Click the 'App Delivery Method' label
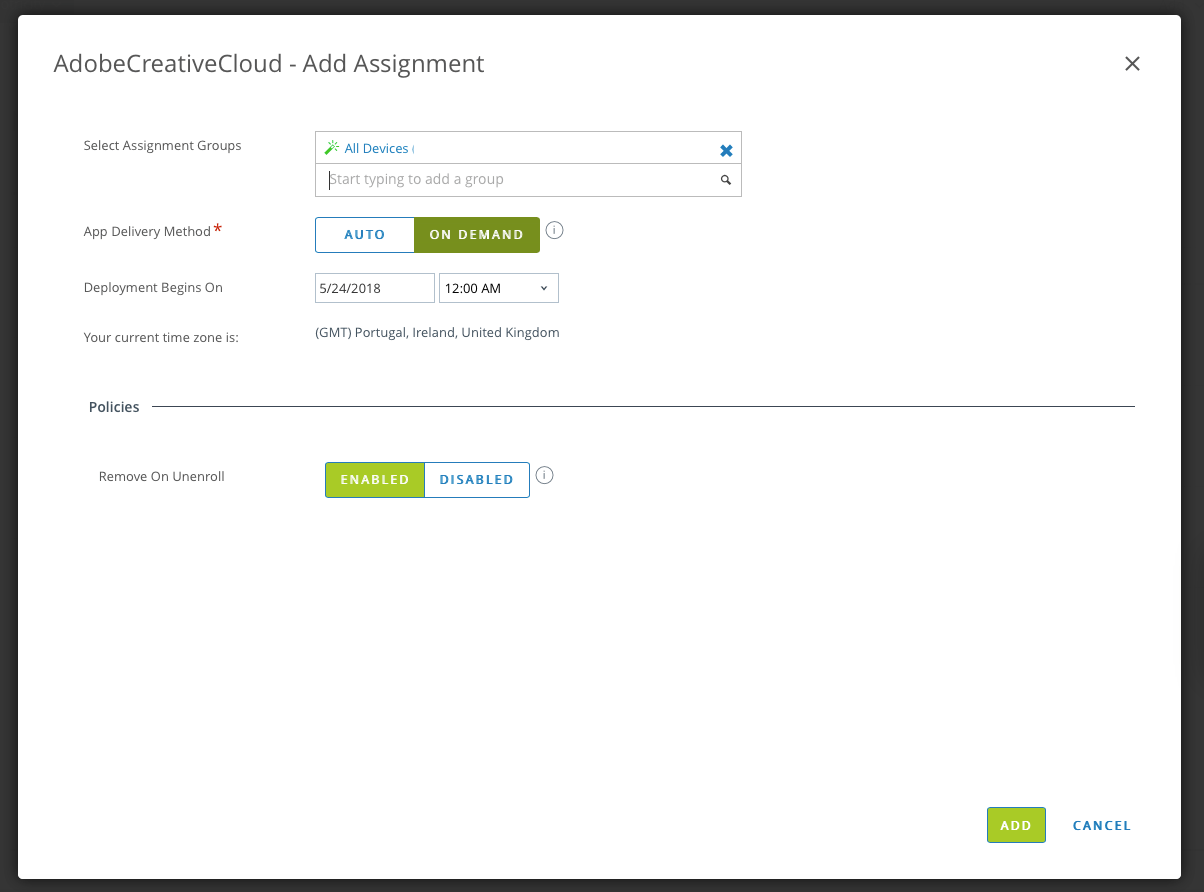The width and height of the screenshot is (1204, 892). tap(147, 231)
